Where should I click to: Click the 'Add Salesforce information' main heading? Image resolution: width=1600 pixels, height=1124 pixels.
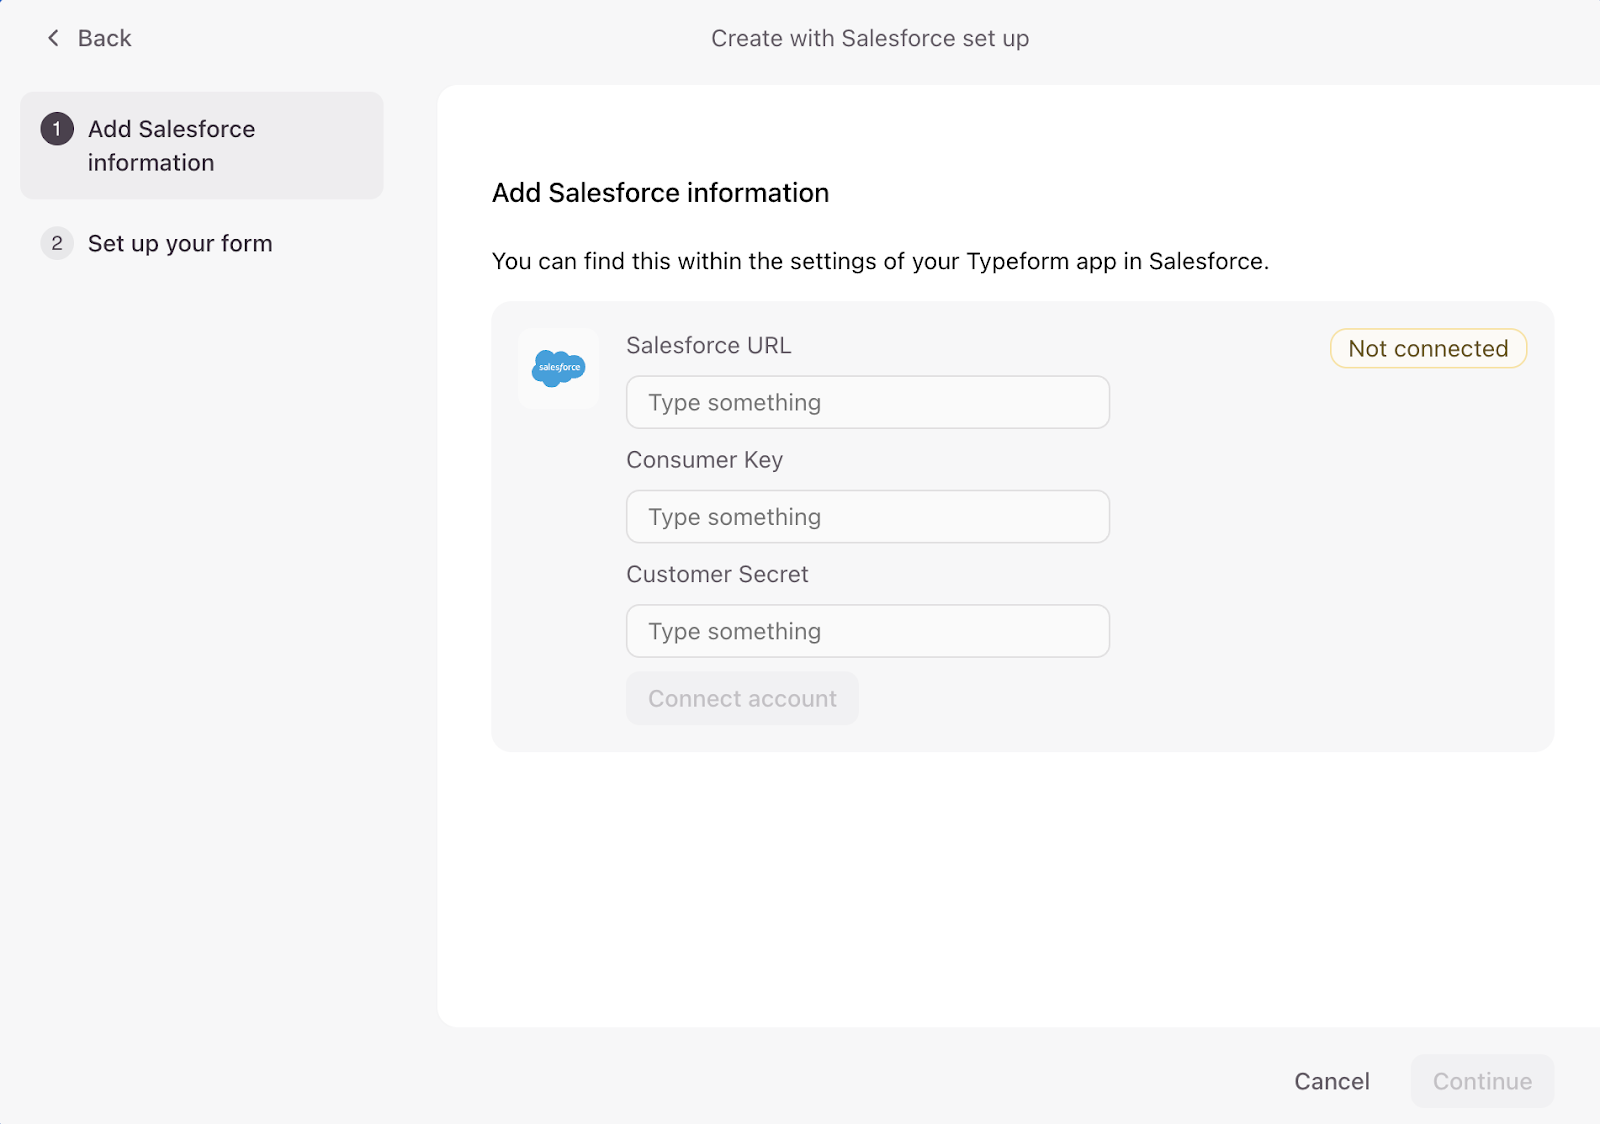click(660, 193)
